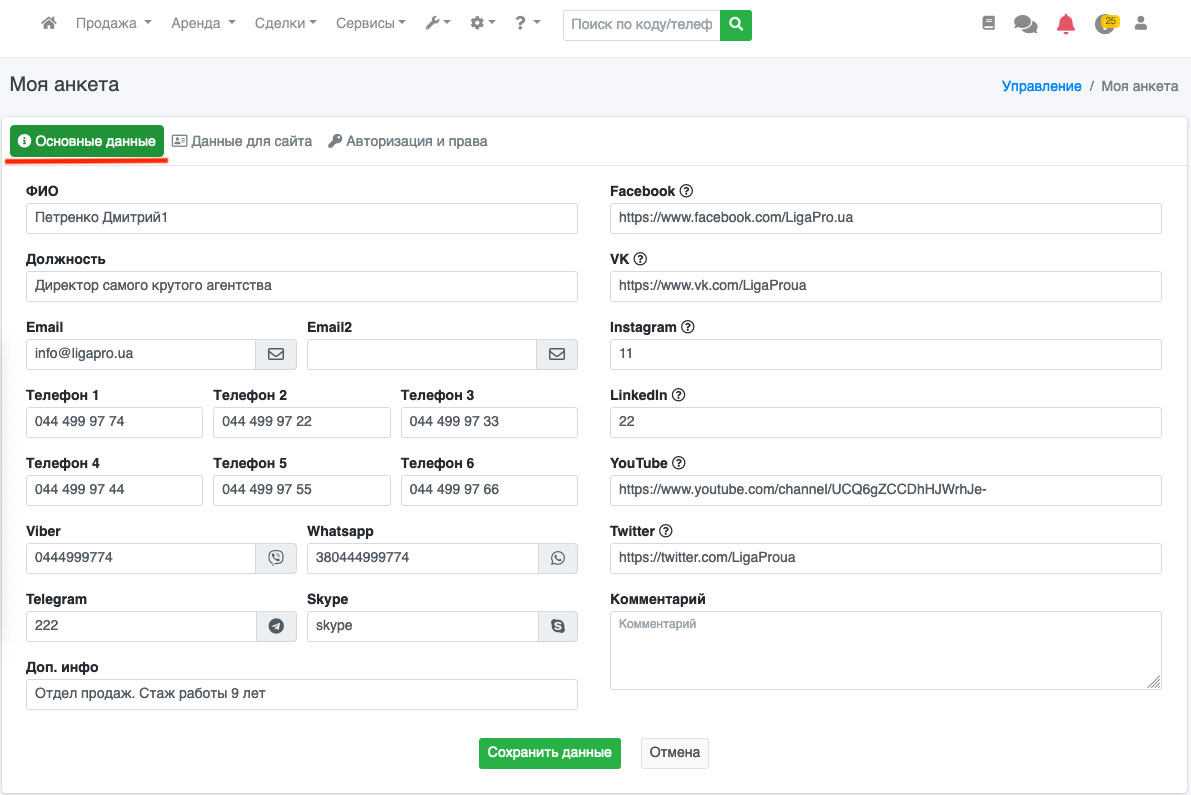The image size is (1191, 795).
Task: Click the Skype icon beside Skype field
Action: (558, 626)
